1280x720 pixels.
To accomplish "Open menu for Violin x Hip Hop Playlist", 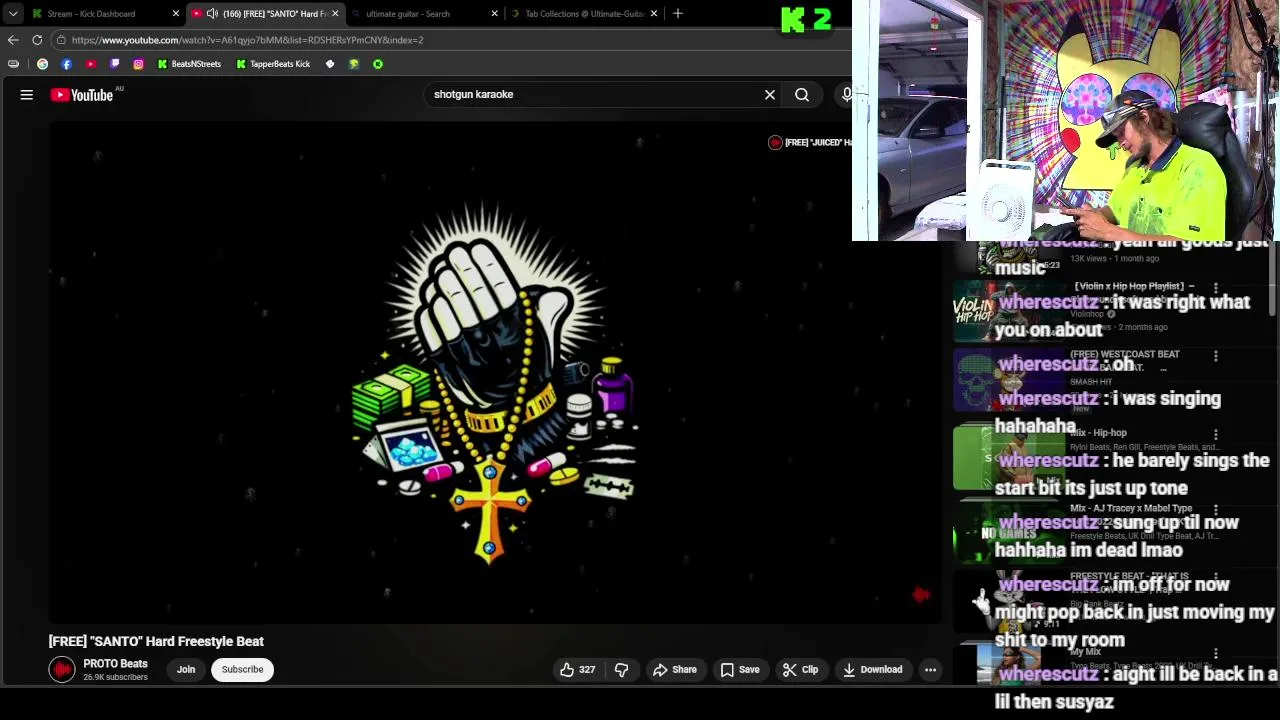I will point(1216,288).
